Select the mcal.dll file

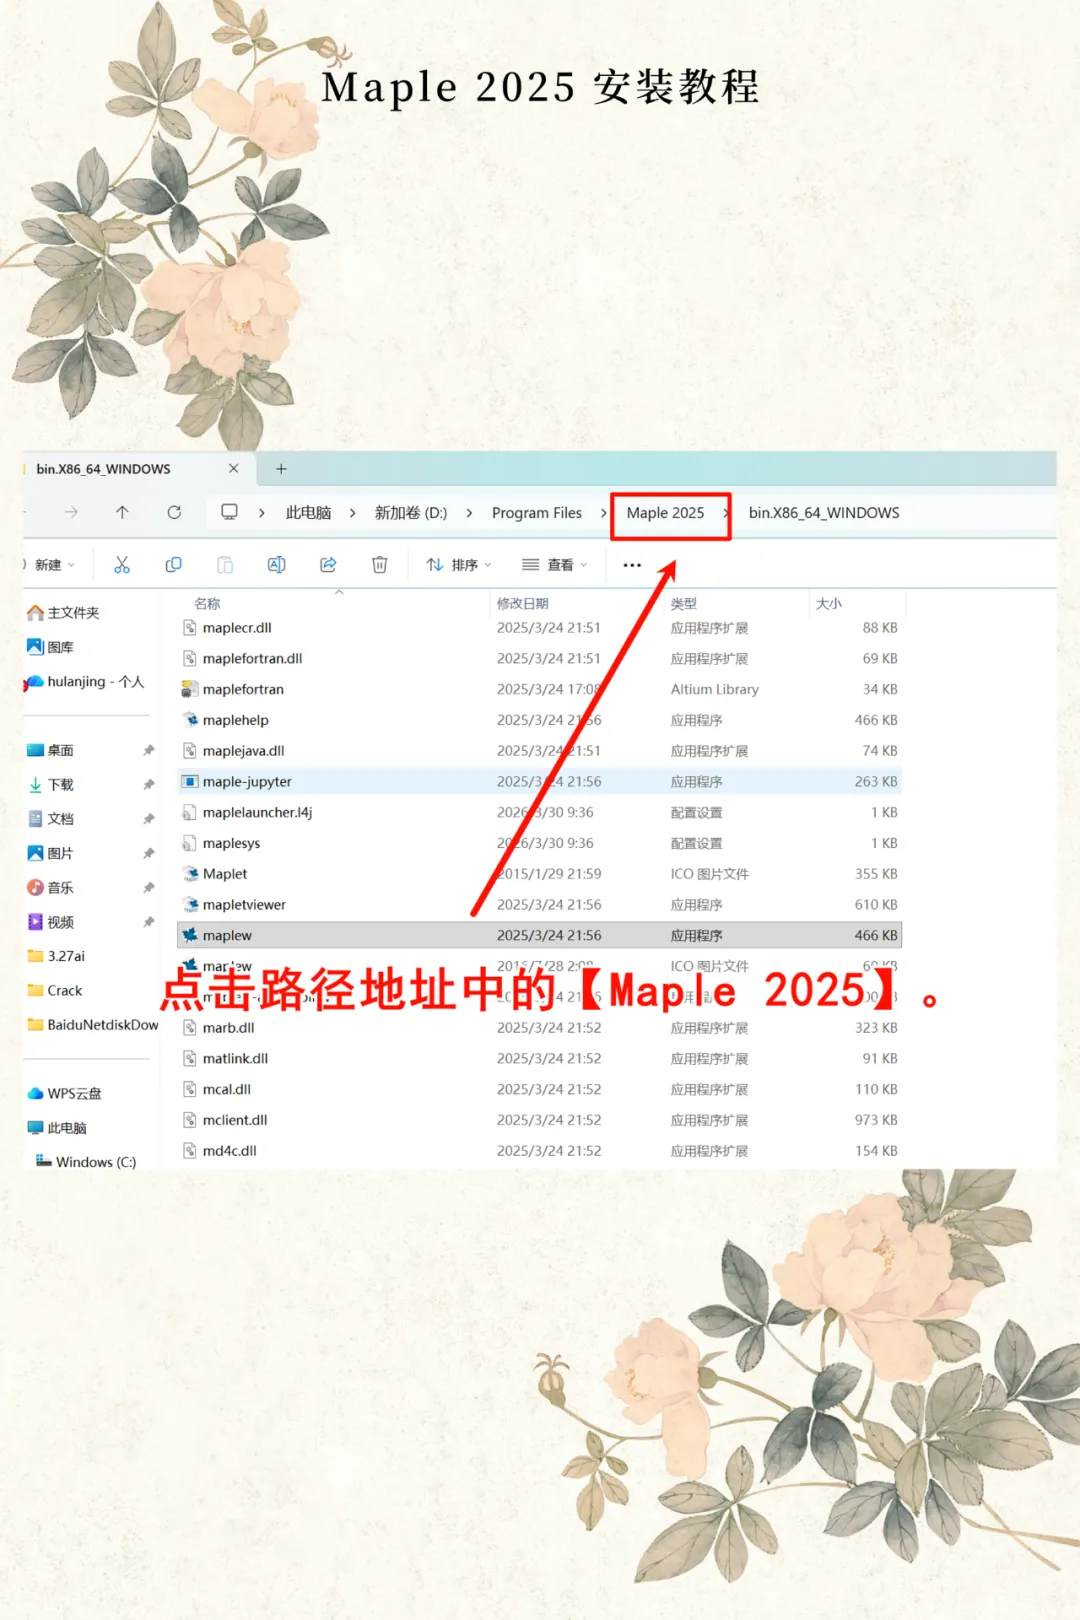[540, 1090]
